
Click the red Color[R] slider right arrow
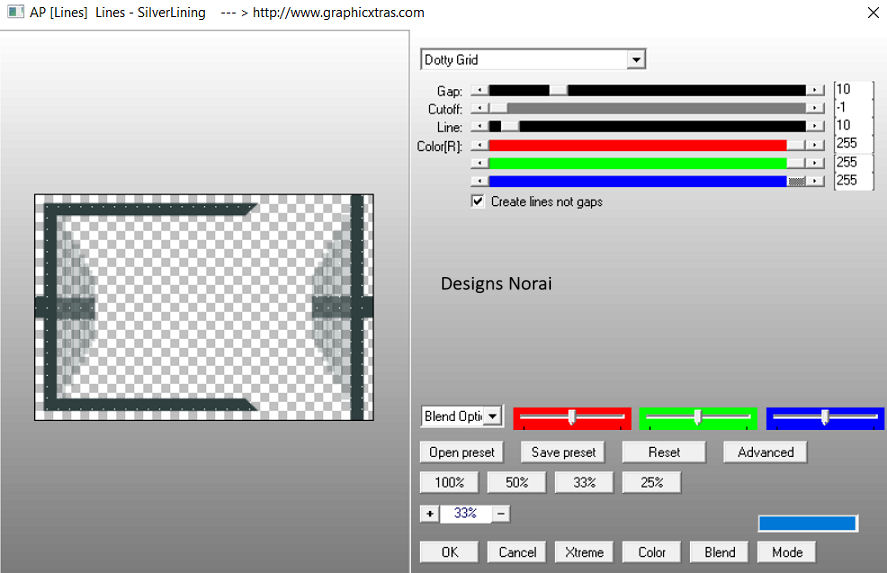point(815,145)
